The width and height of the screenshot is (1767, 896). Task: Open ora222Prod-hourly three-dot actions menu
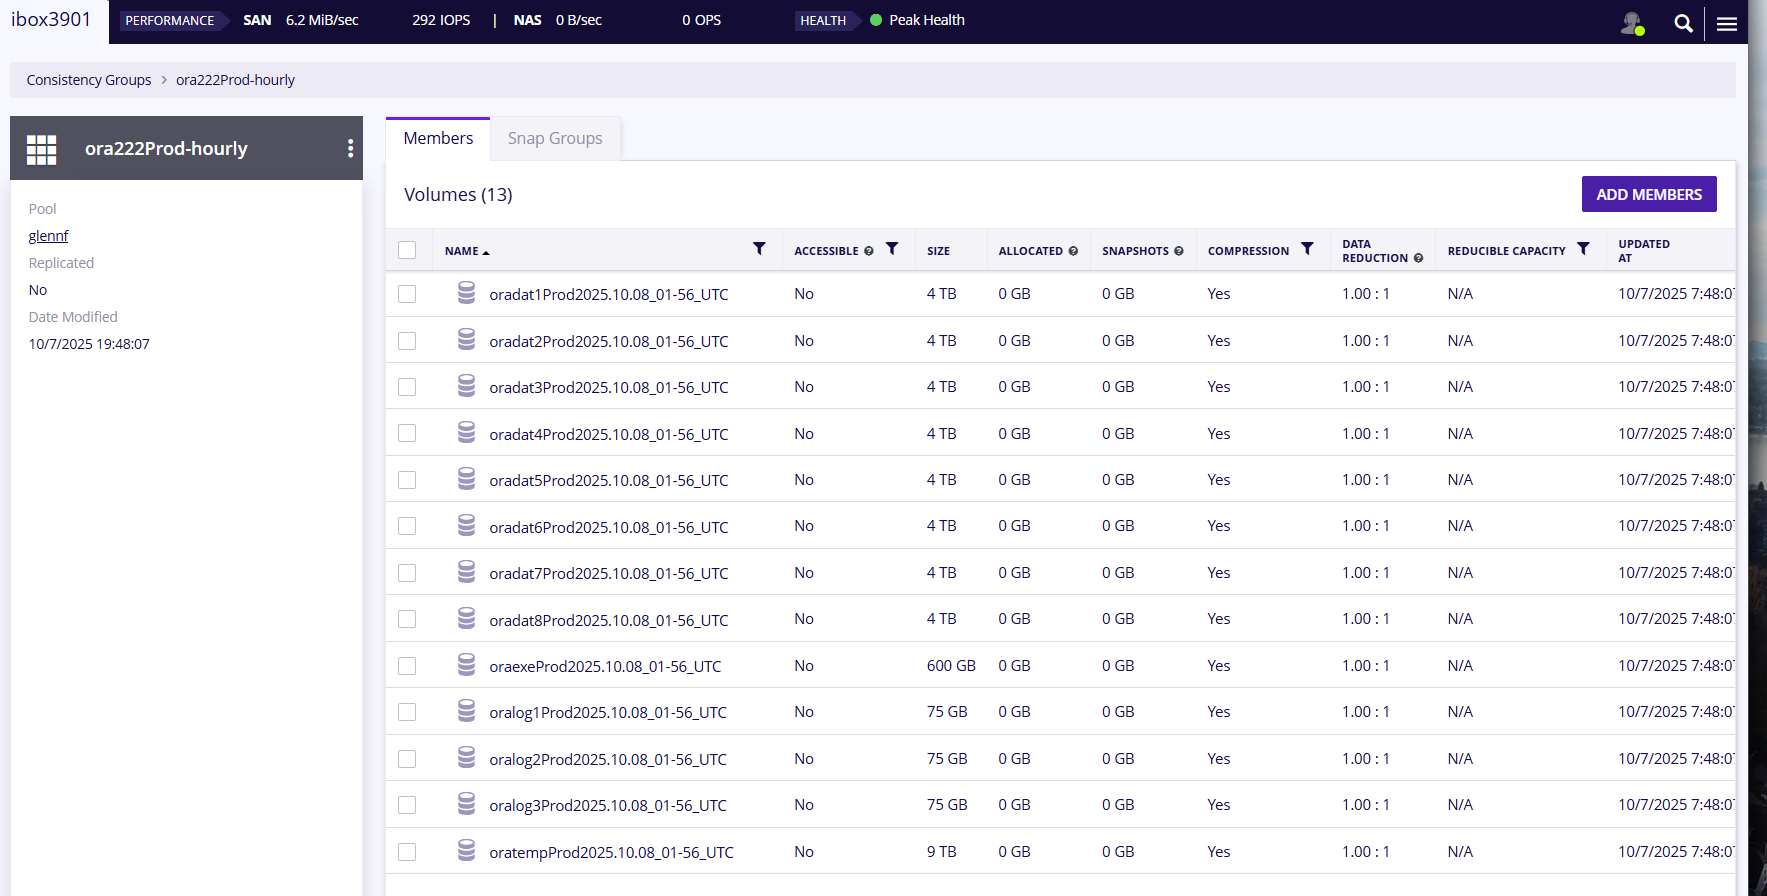tap(350, 148)
